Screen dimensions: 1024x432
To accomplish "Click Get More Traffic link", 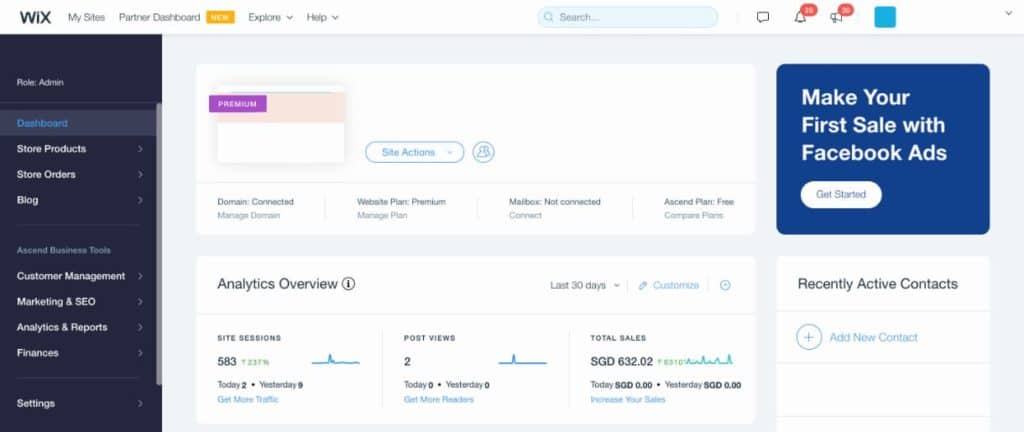I will click(248, 399).
